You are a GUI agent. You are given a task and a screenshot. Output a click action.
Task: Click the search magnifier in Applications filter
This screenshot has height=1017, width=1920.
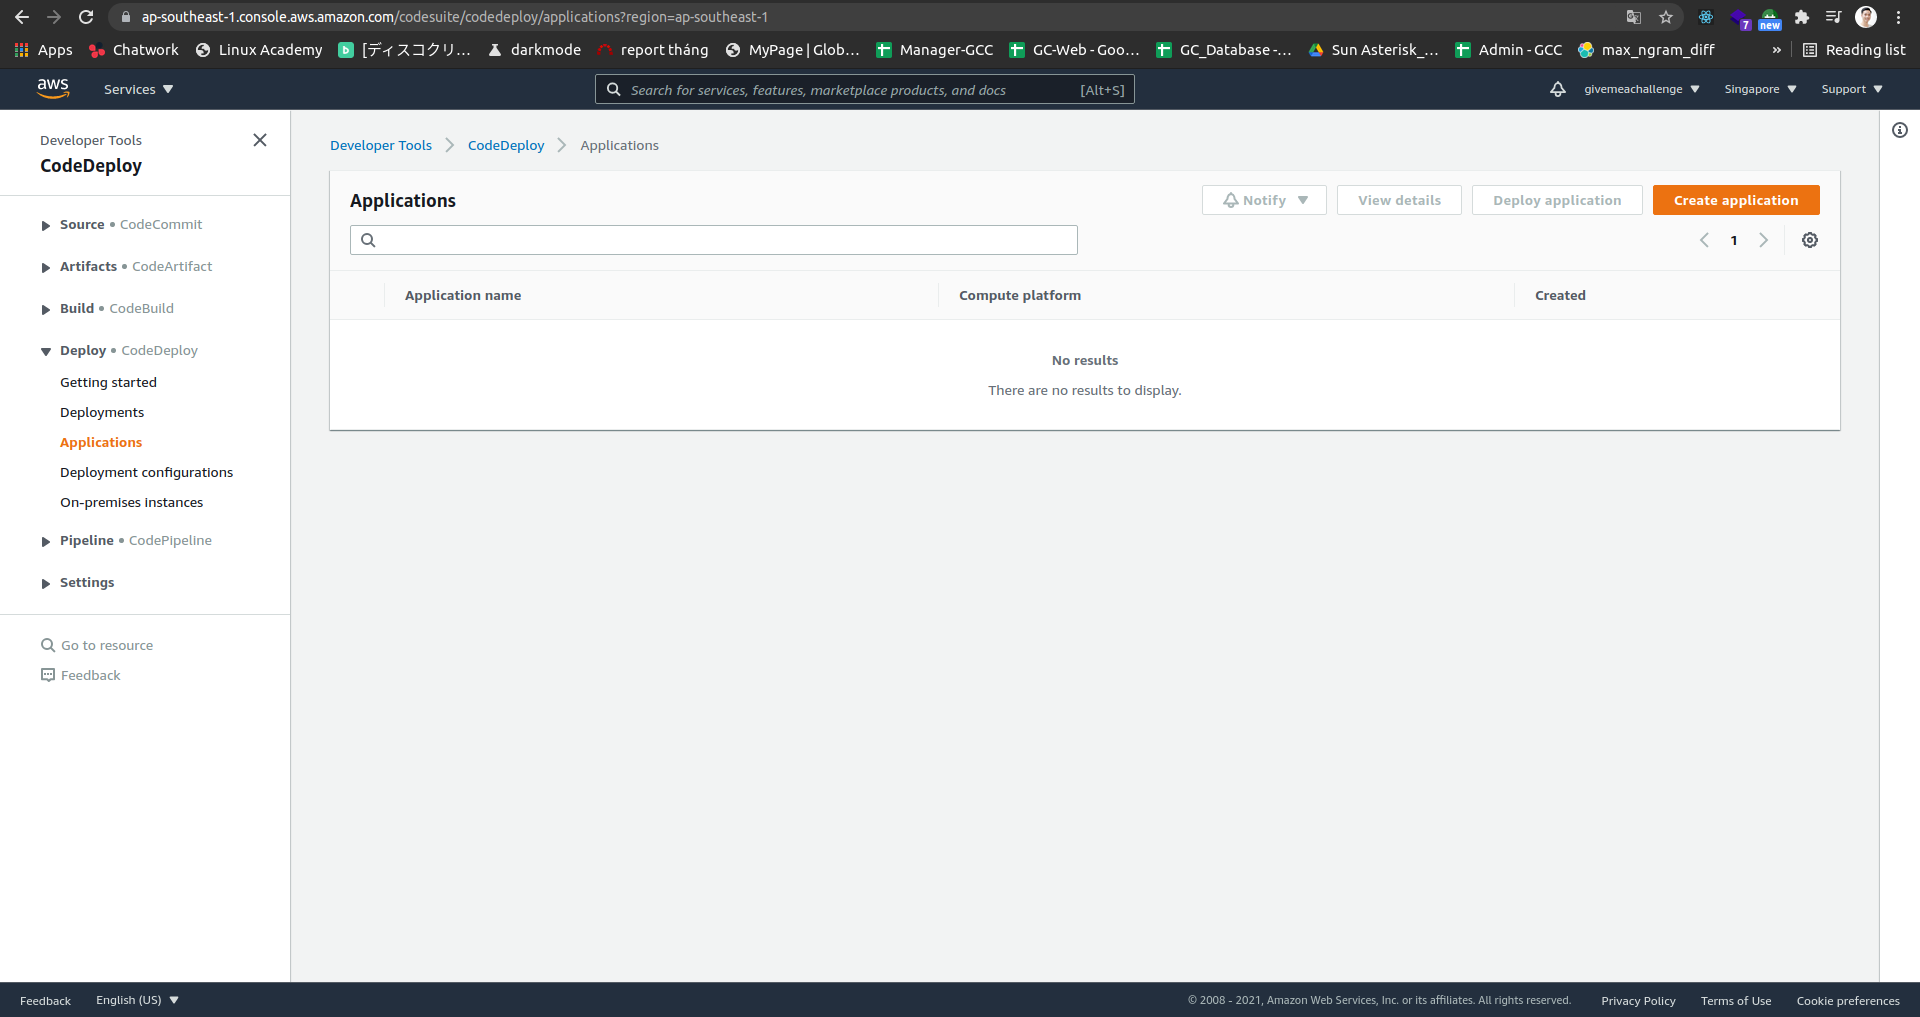[x=368, y=240]
